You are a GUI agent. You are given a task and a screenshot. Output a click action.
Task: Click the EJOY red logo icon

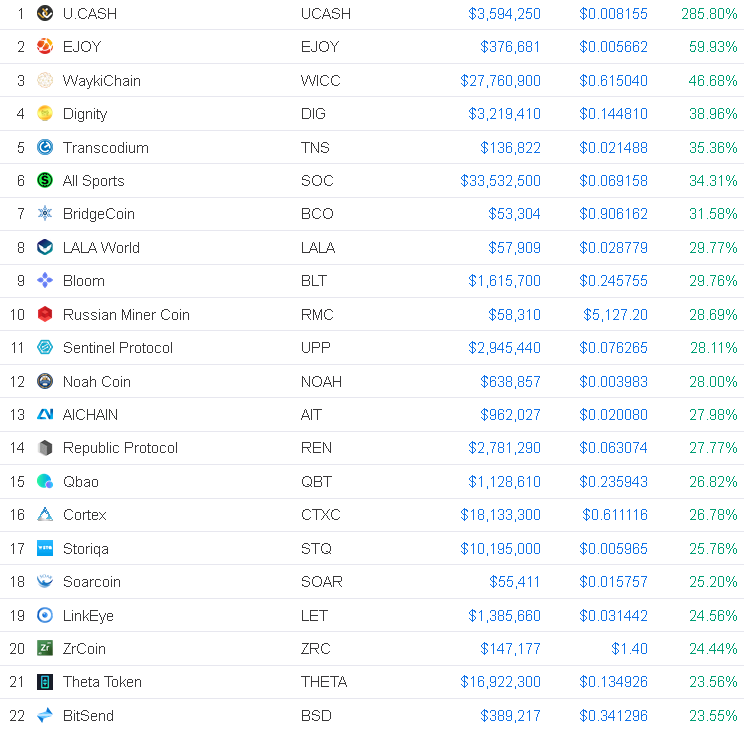pyautogui.click(x=45, y=47)
